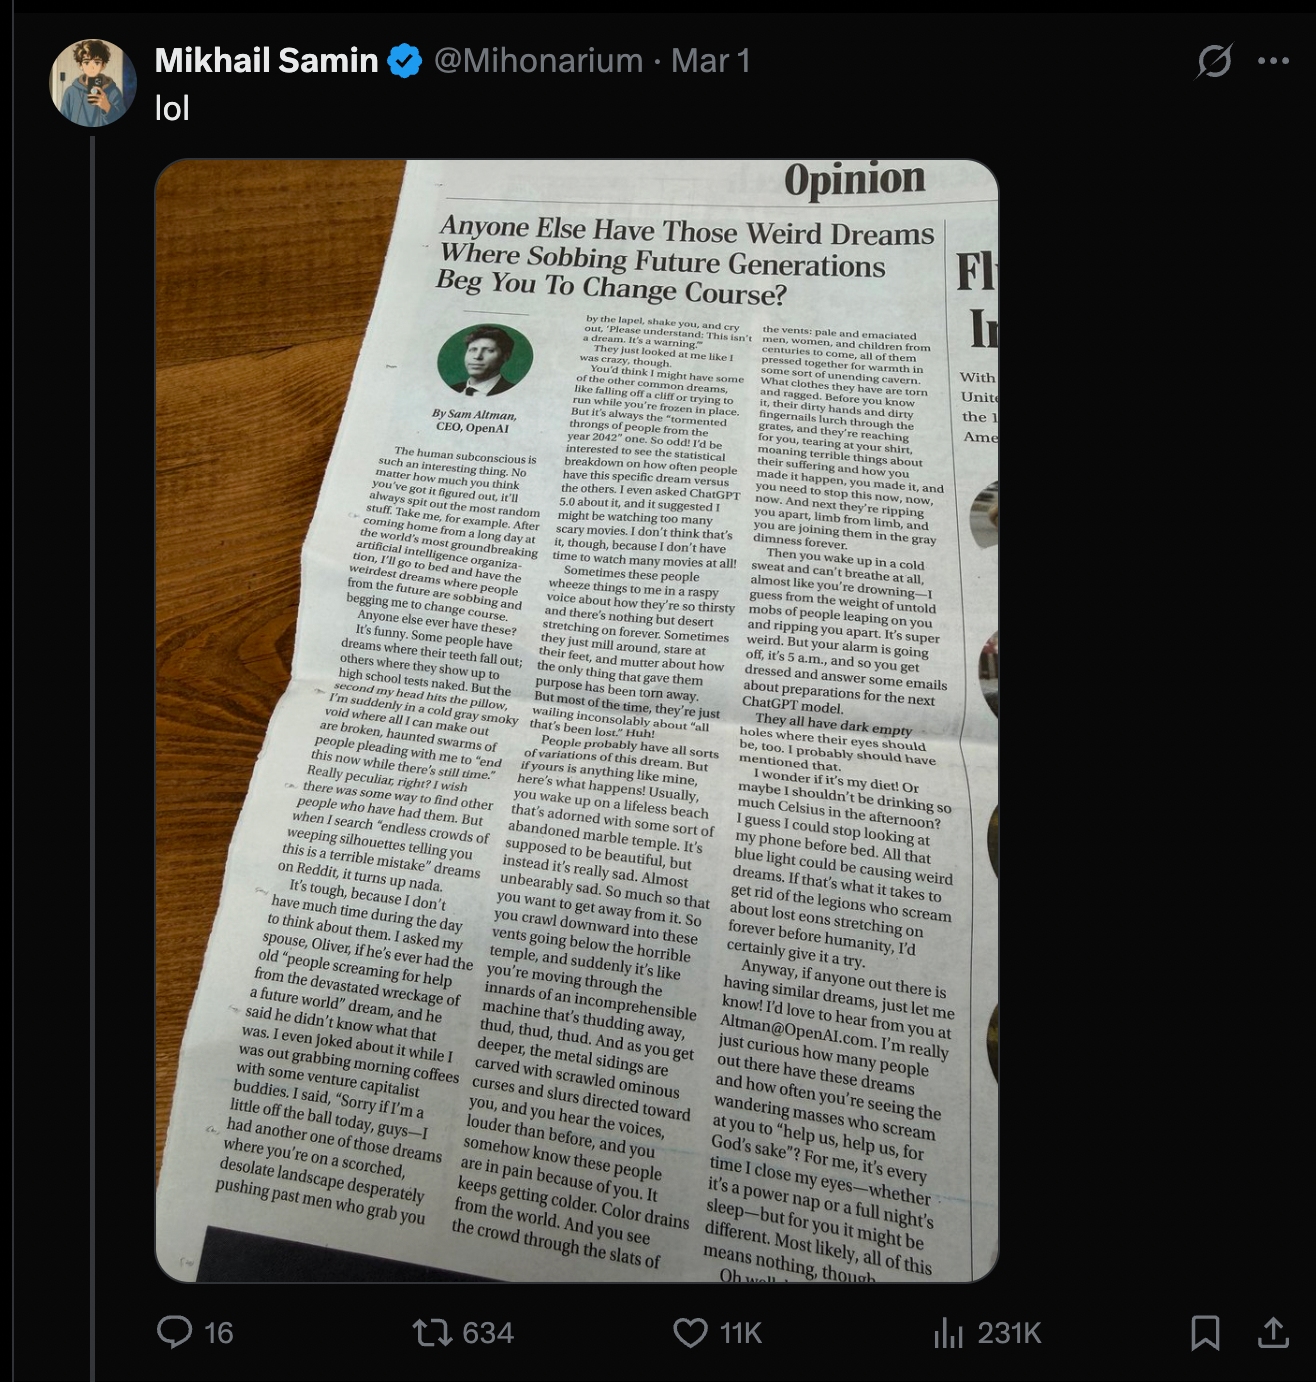1316x1382 pixels.
Task: Open the three-dot more options menu
Action: 1273,61
